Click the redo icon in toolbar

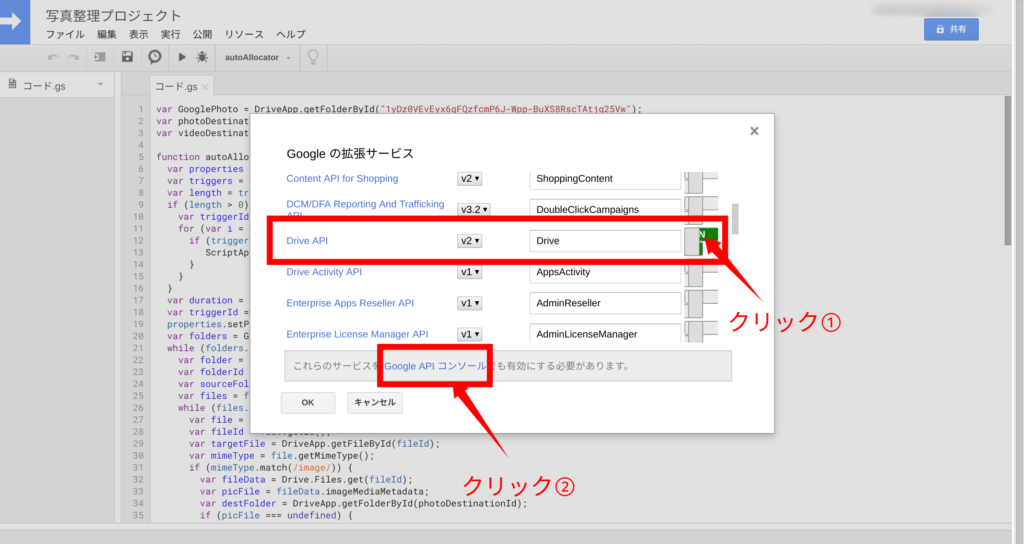(74, 57)
